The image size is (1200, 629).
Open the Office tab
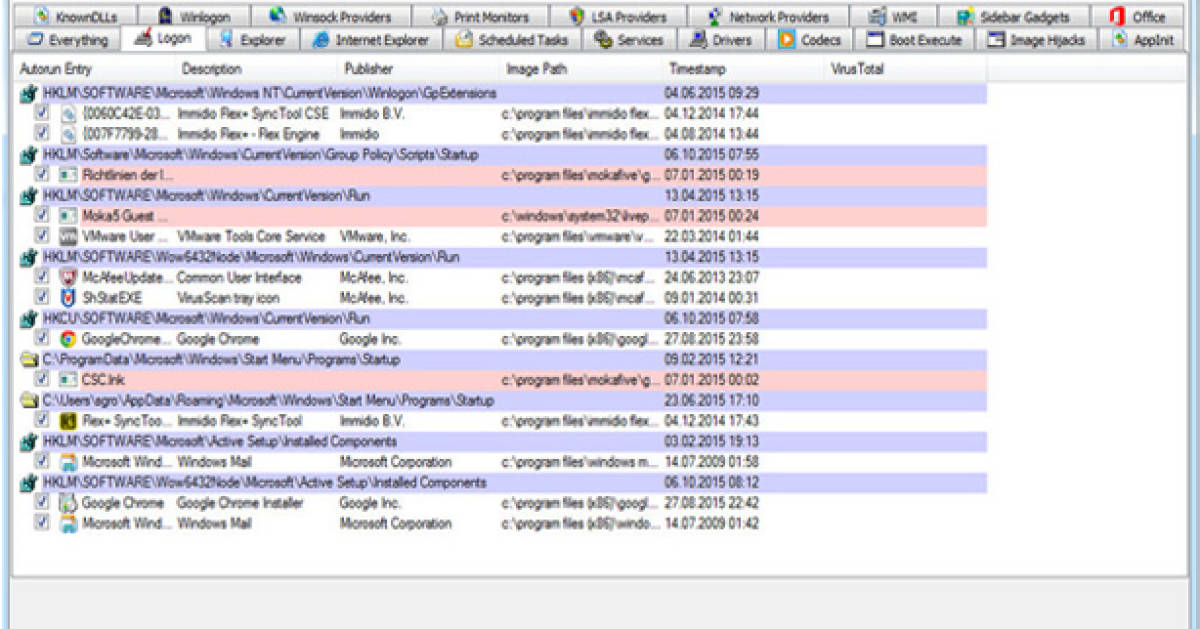click(x=1138, y=17)
